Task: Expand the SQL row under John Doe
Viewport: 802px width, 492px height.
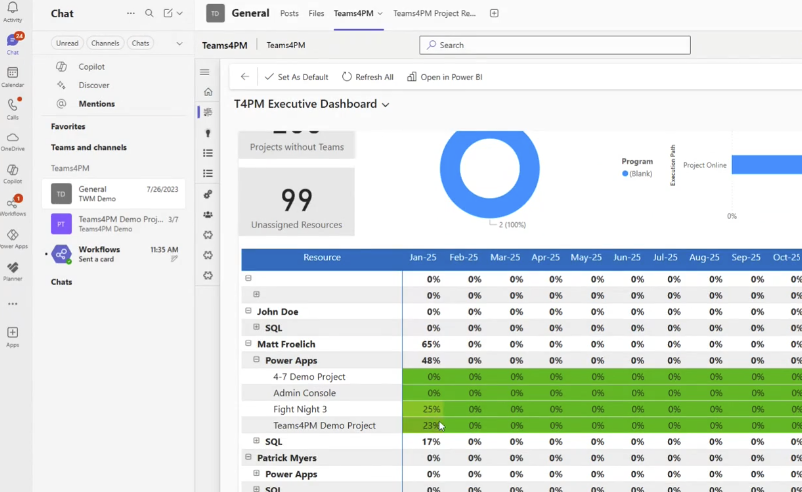Action: pos(257,328)
